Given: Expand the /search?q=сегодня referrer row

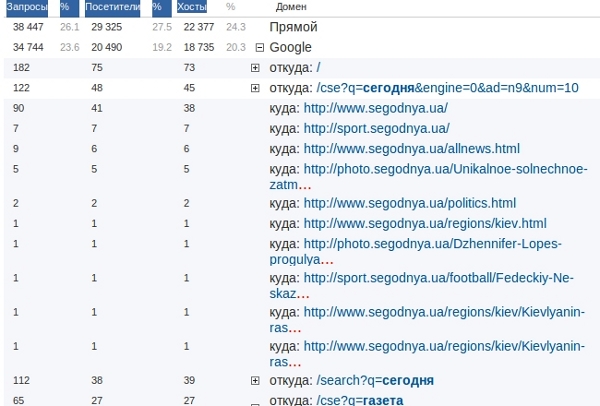Looking at the screenshot, I should [x=255, y=381].
